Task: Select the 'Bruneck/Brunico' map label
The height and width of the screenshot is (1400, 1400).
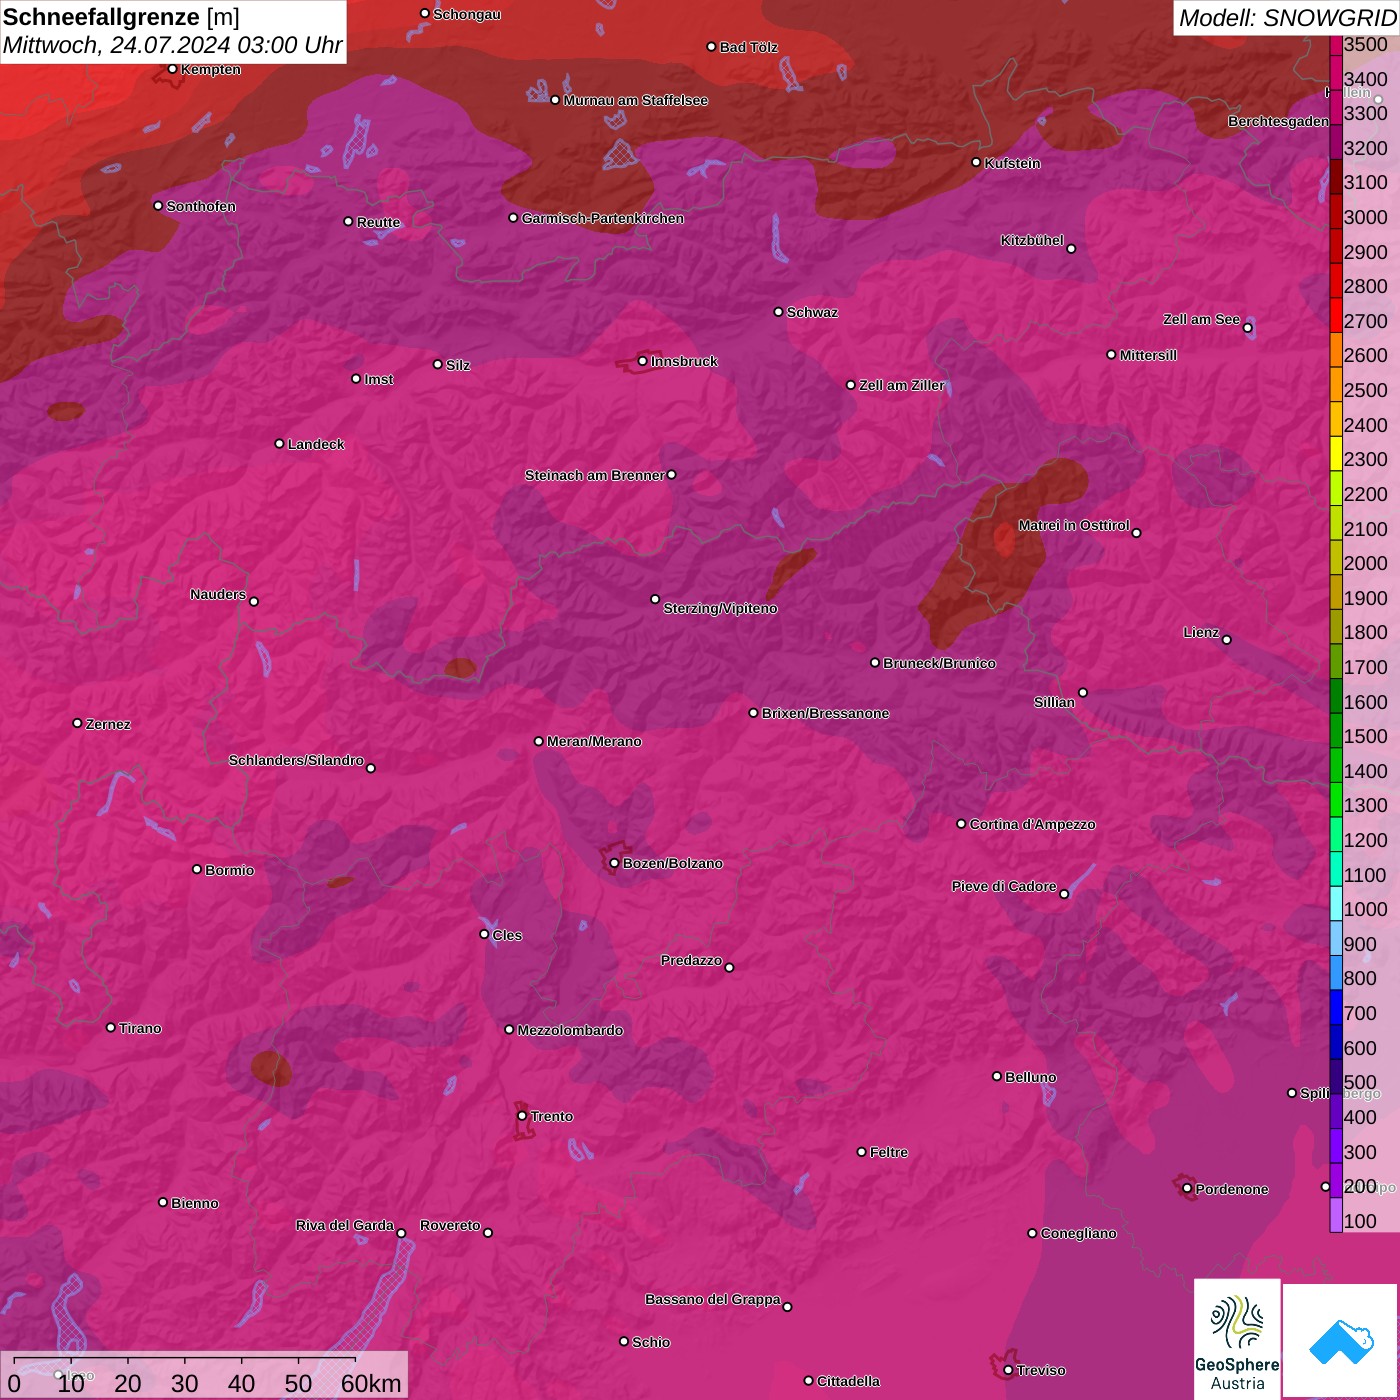Action: (x=939, y=663)
